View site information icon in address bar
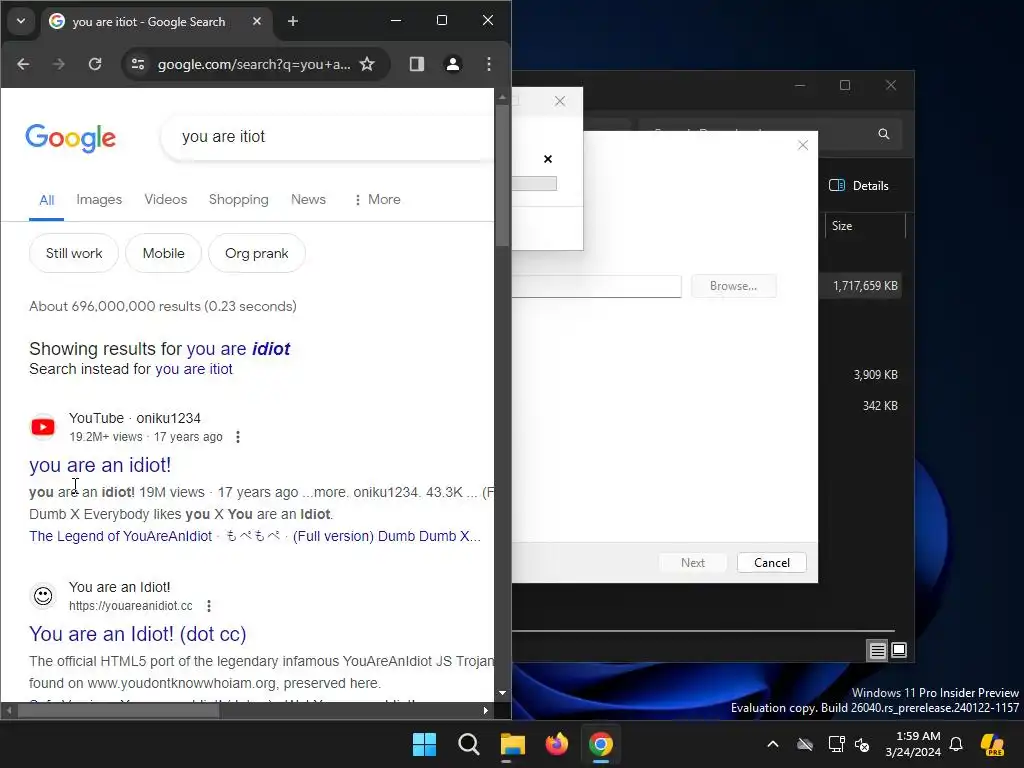Viewport: 1024px width, 768px height. pos(138,64)
